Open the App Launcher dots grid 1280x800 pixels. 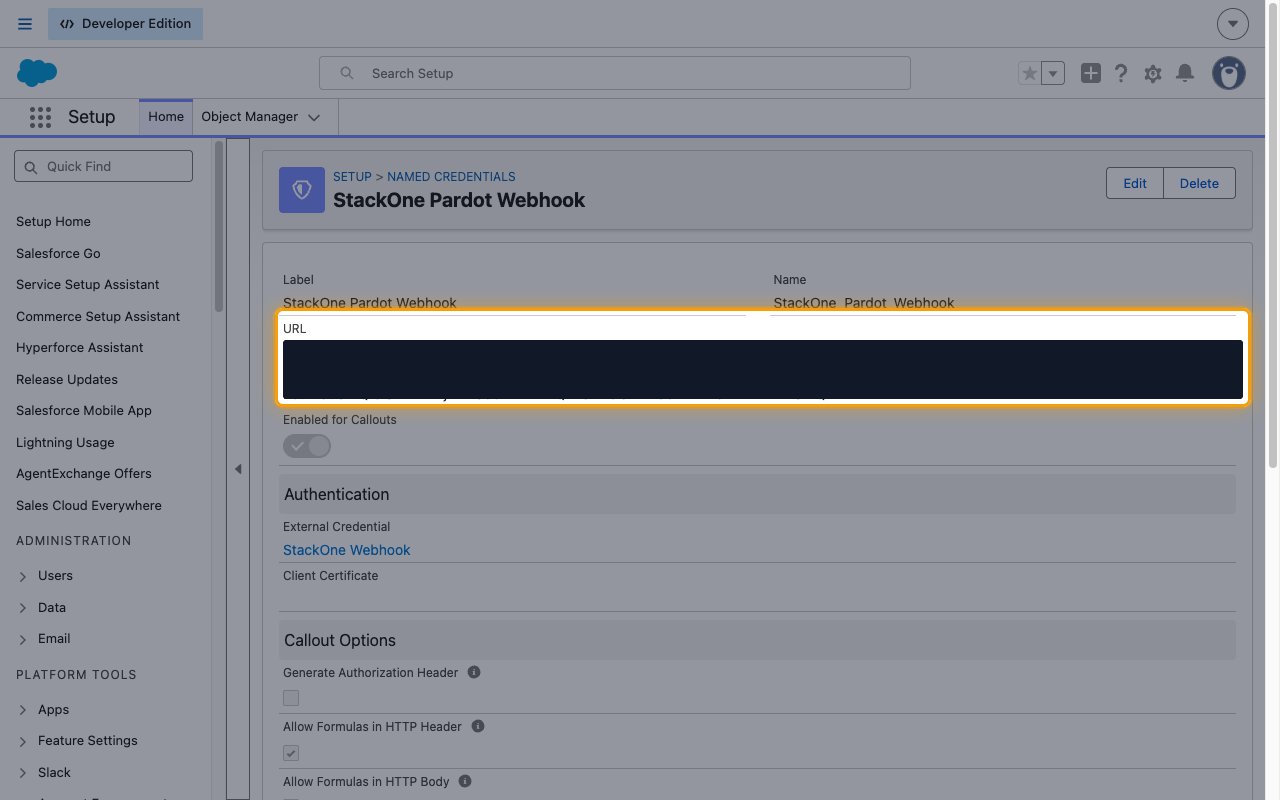(x=40, y=117)
